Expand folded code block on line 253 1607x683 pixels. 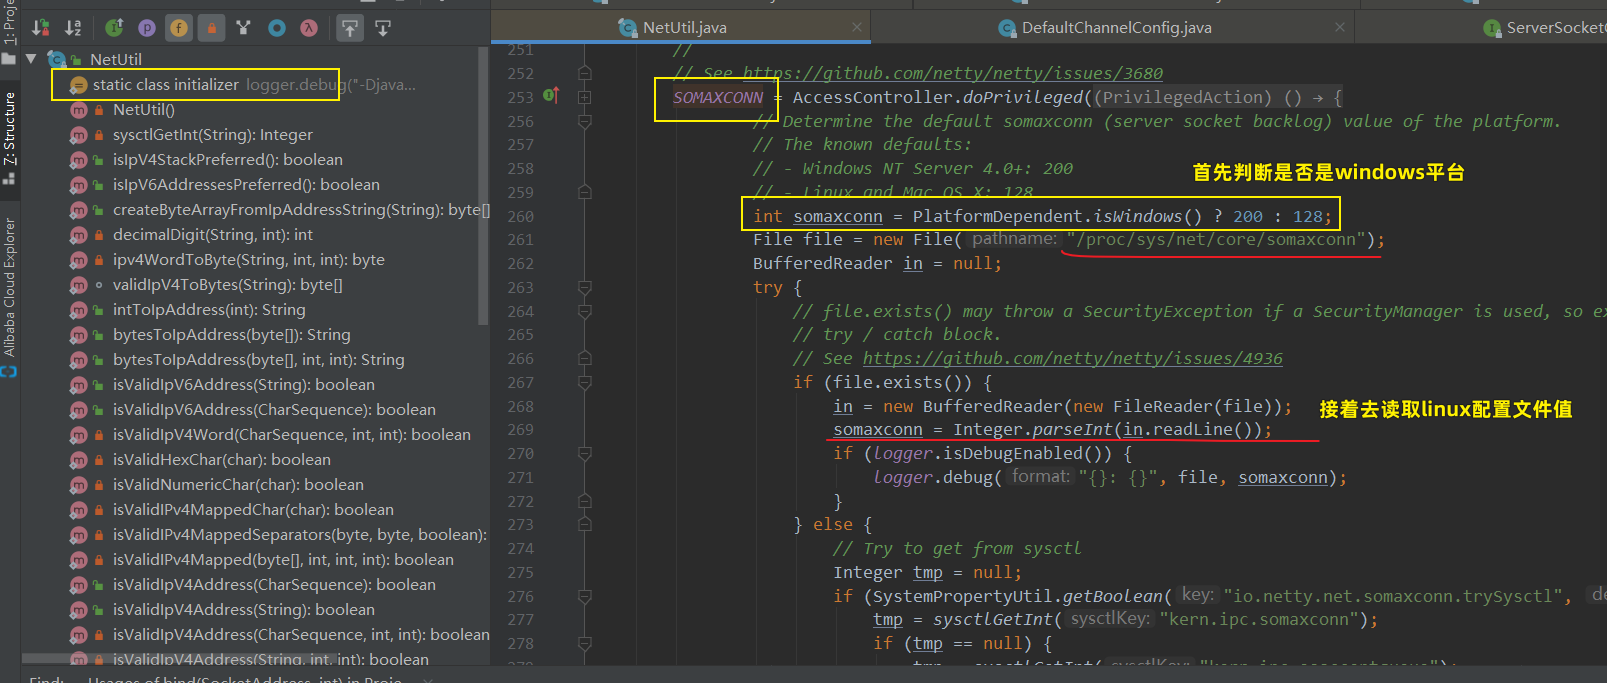tap(585, 97)
